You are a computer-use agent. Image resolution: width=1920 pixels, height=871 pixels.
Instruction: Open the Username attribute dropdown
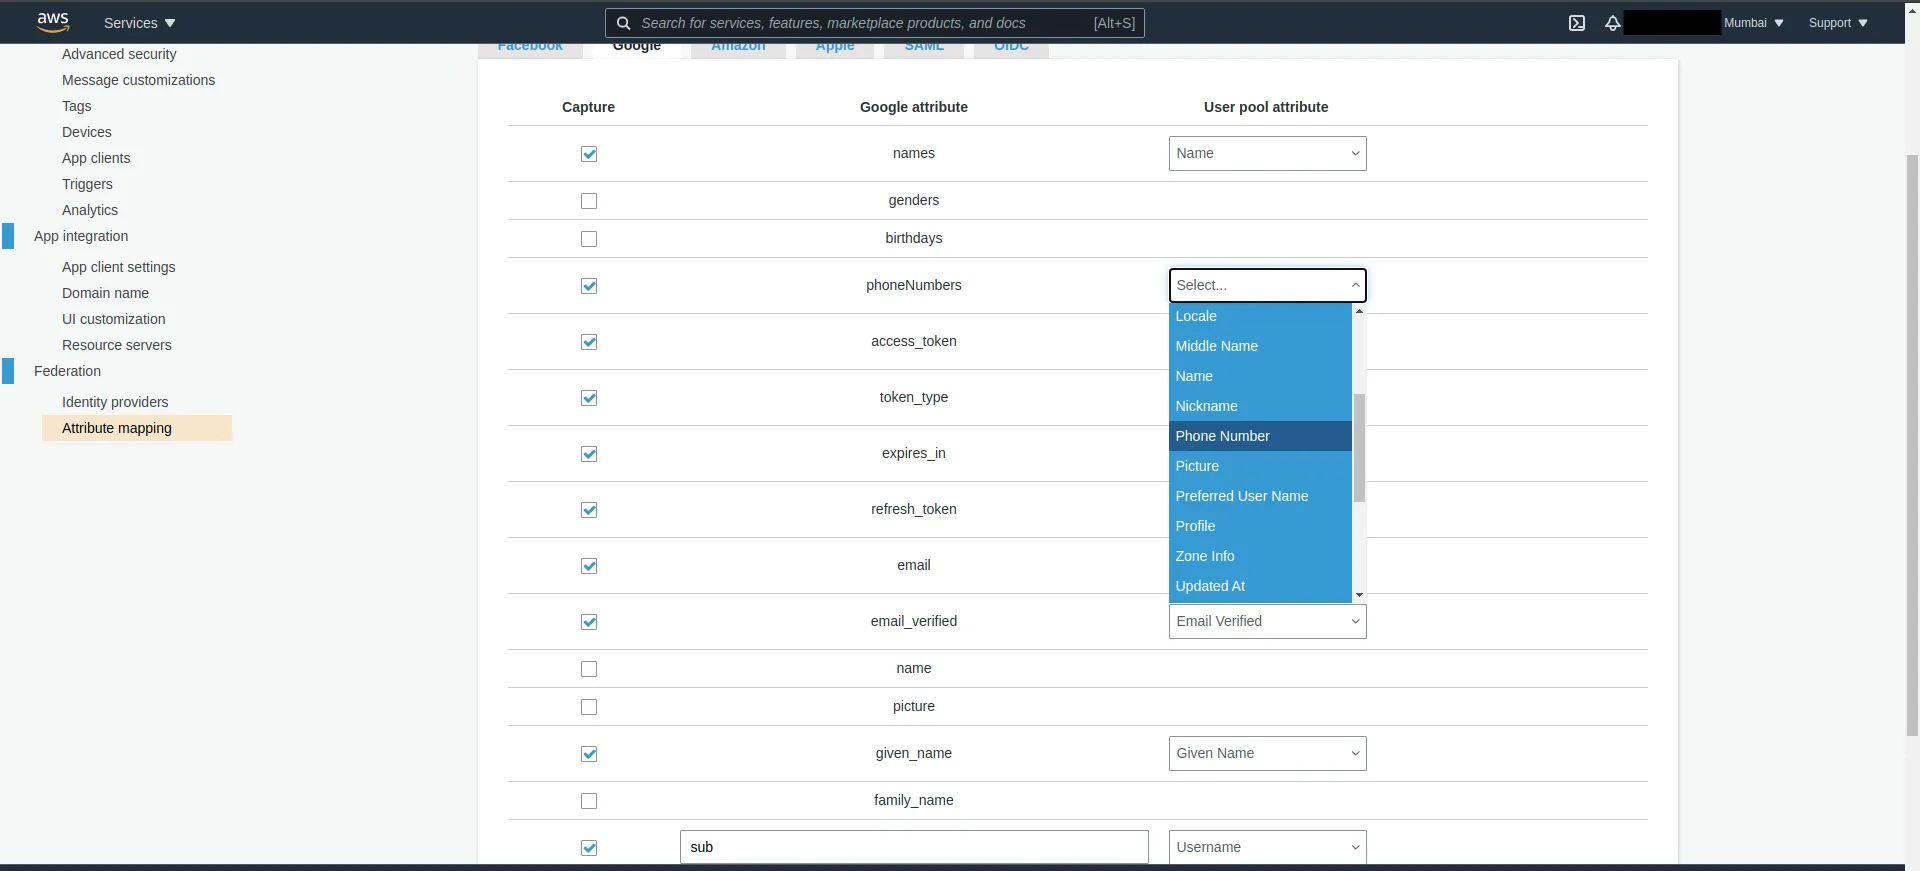1267,848
